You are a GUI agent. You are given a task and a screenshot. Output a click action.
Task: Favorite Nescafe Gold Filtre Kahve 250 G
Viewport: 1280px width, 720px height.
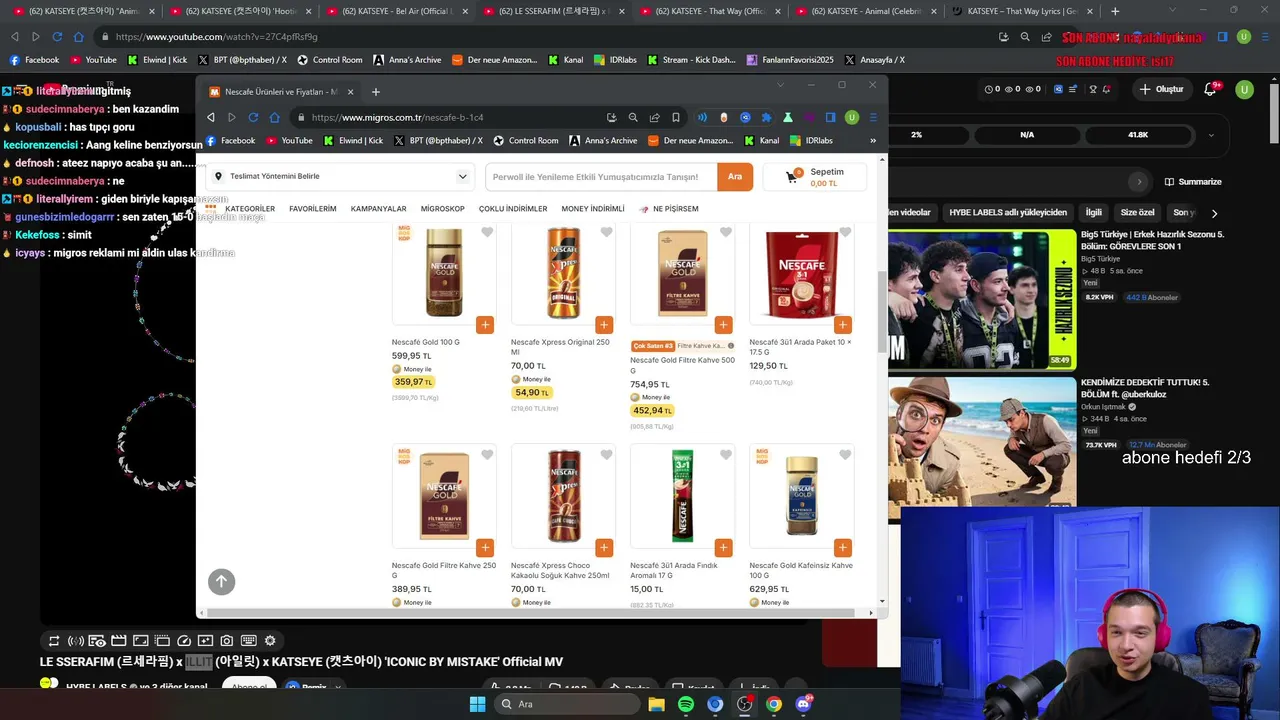coord(487,455)
